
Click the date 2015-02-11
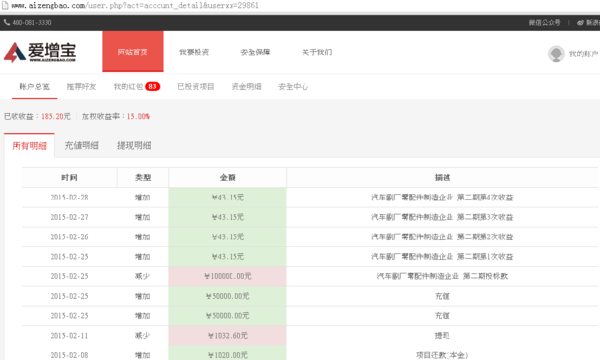tap(69, 336)
